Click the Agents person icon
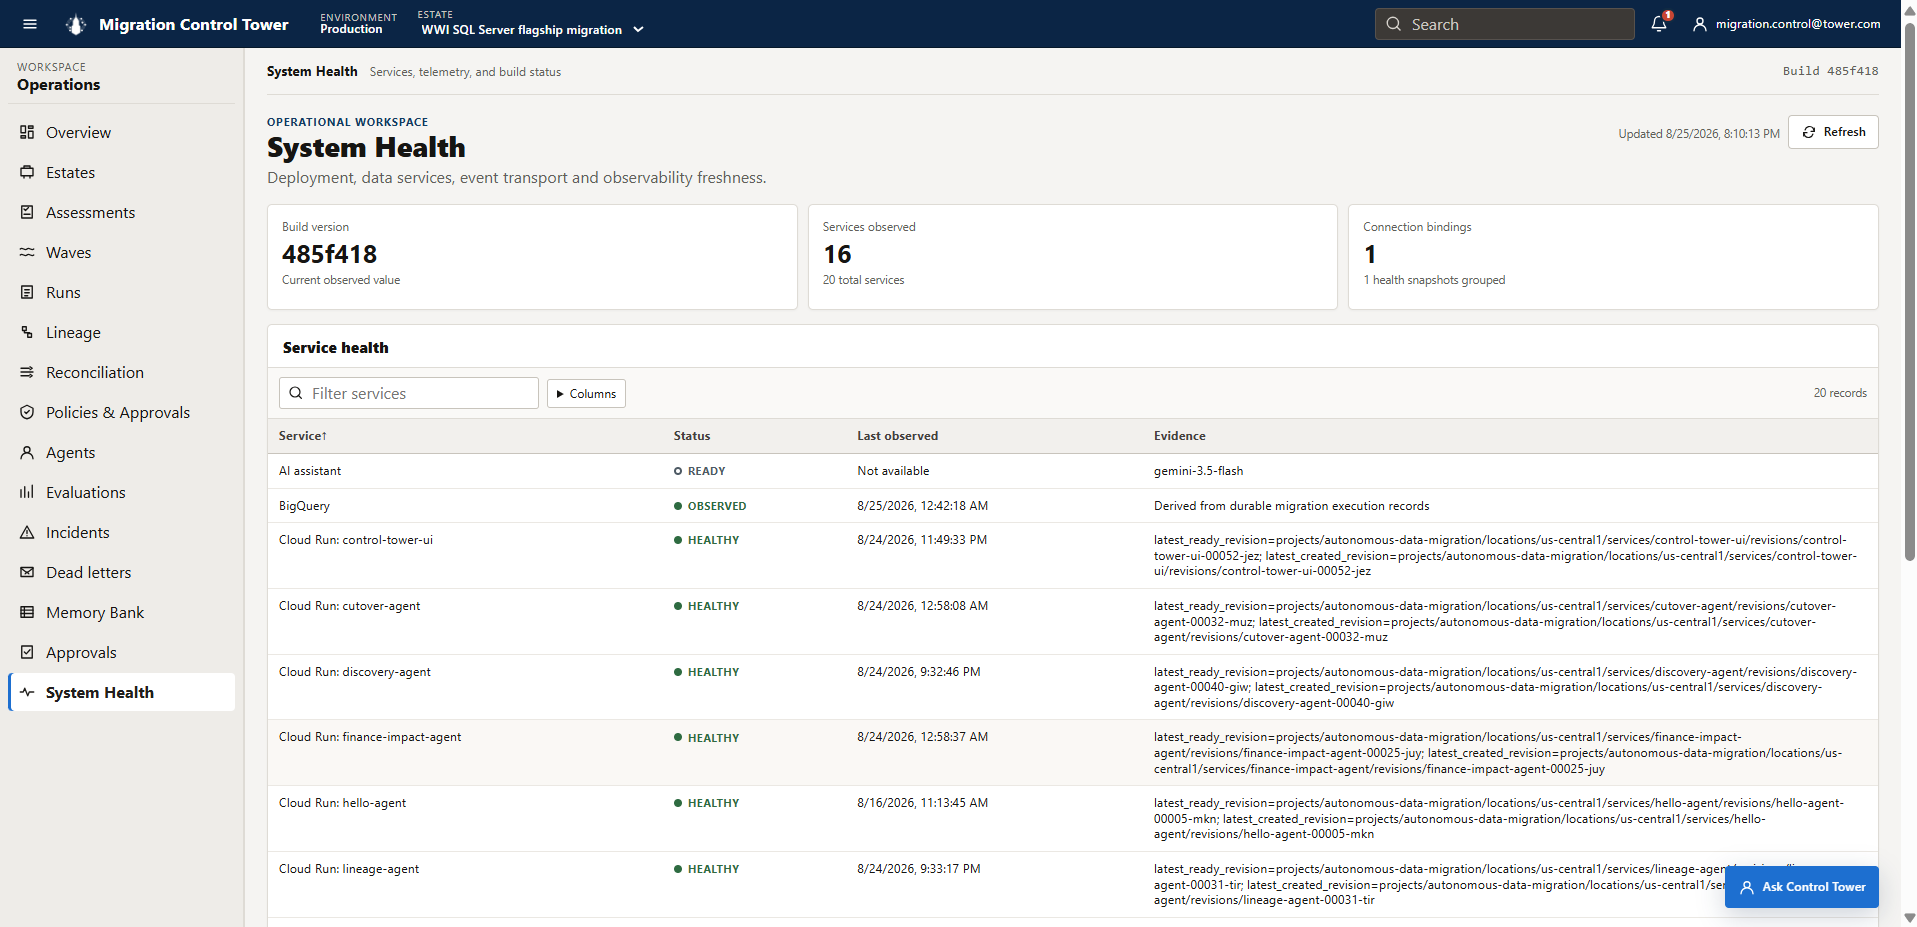Image resolution: width=1917 pixels, height=927 pixels. (27, 452)
